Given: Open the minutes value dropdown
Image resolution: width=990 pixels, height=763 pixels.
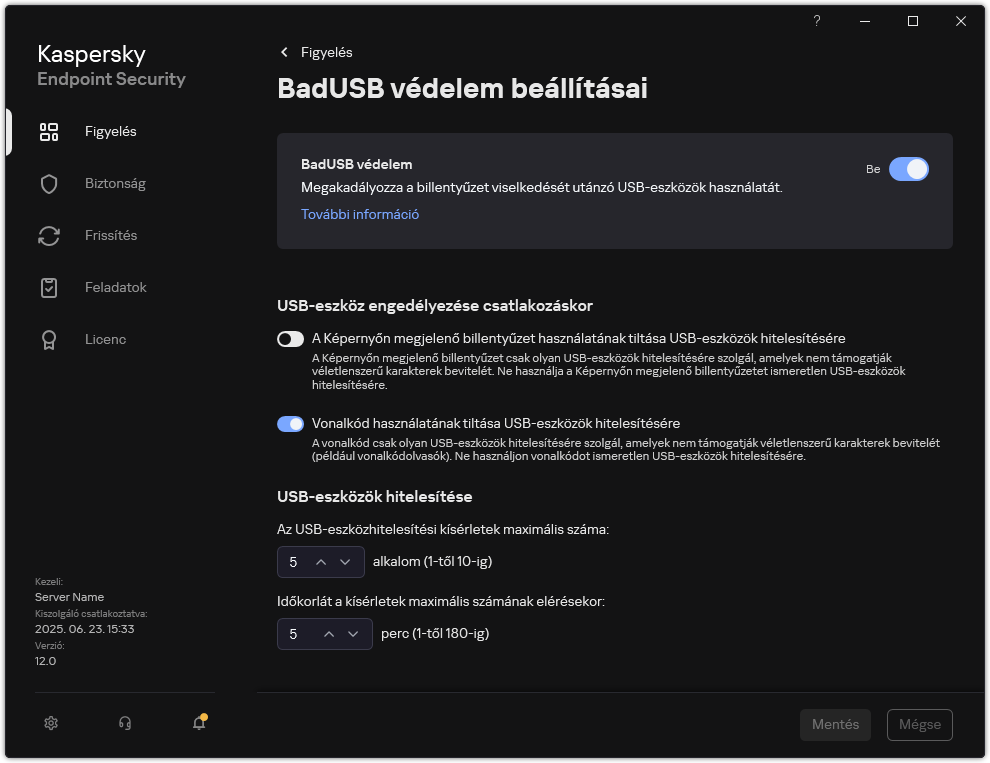Looking at the screenshot, I should coord(352,633).
